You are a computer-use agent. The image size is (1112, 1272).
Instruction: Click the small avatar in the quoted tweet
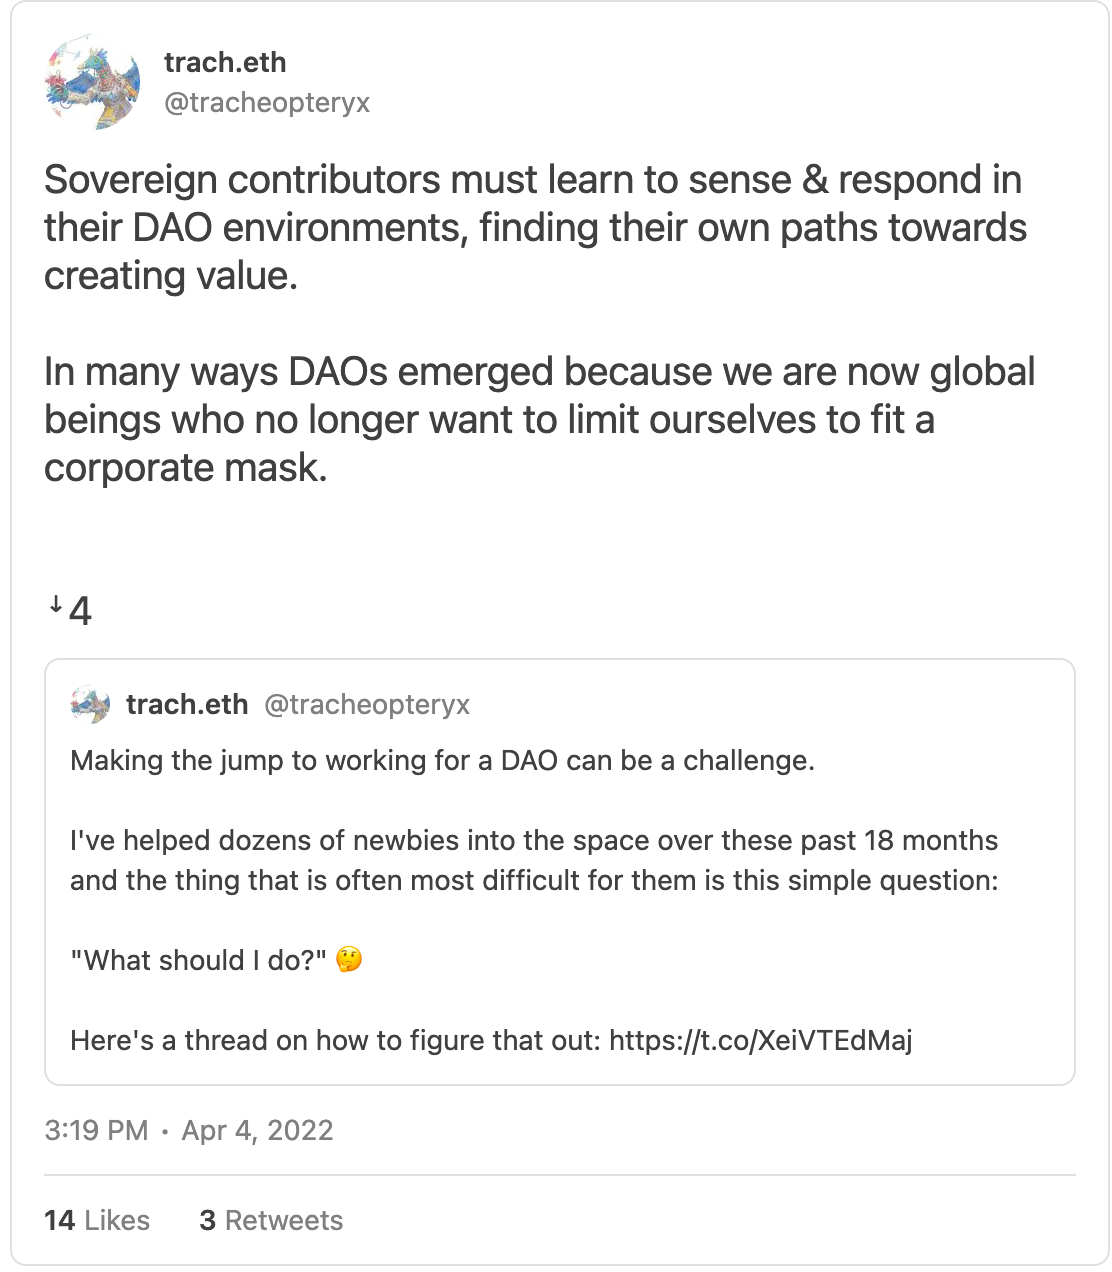(x=90, y=705)
